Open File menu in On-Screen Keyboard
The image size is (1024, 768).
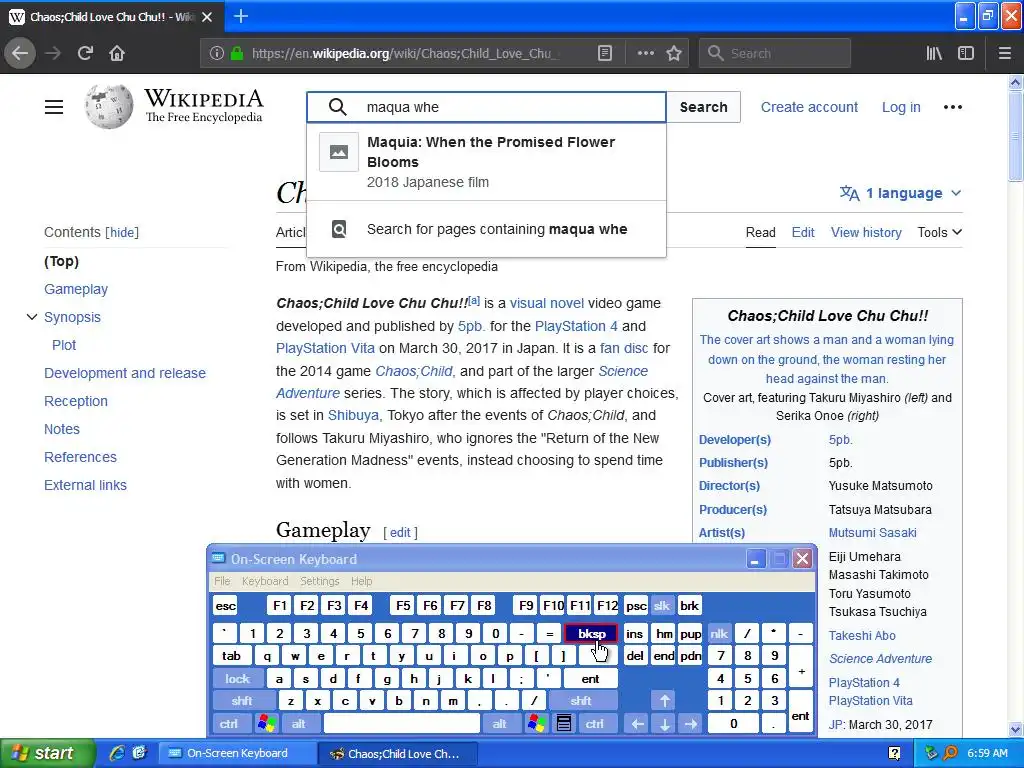[x=222, y=581]
